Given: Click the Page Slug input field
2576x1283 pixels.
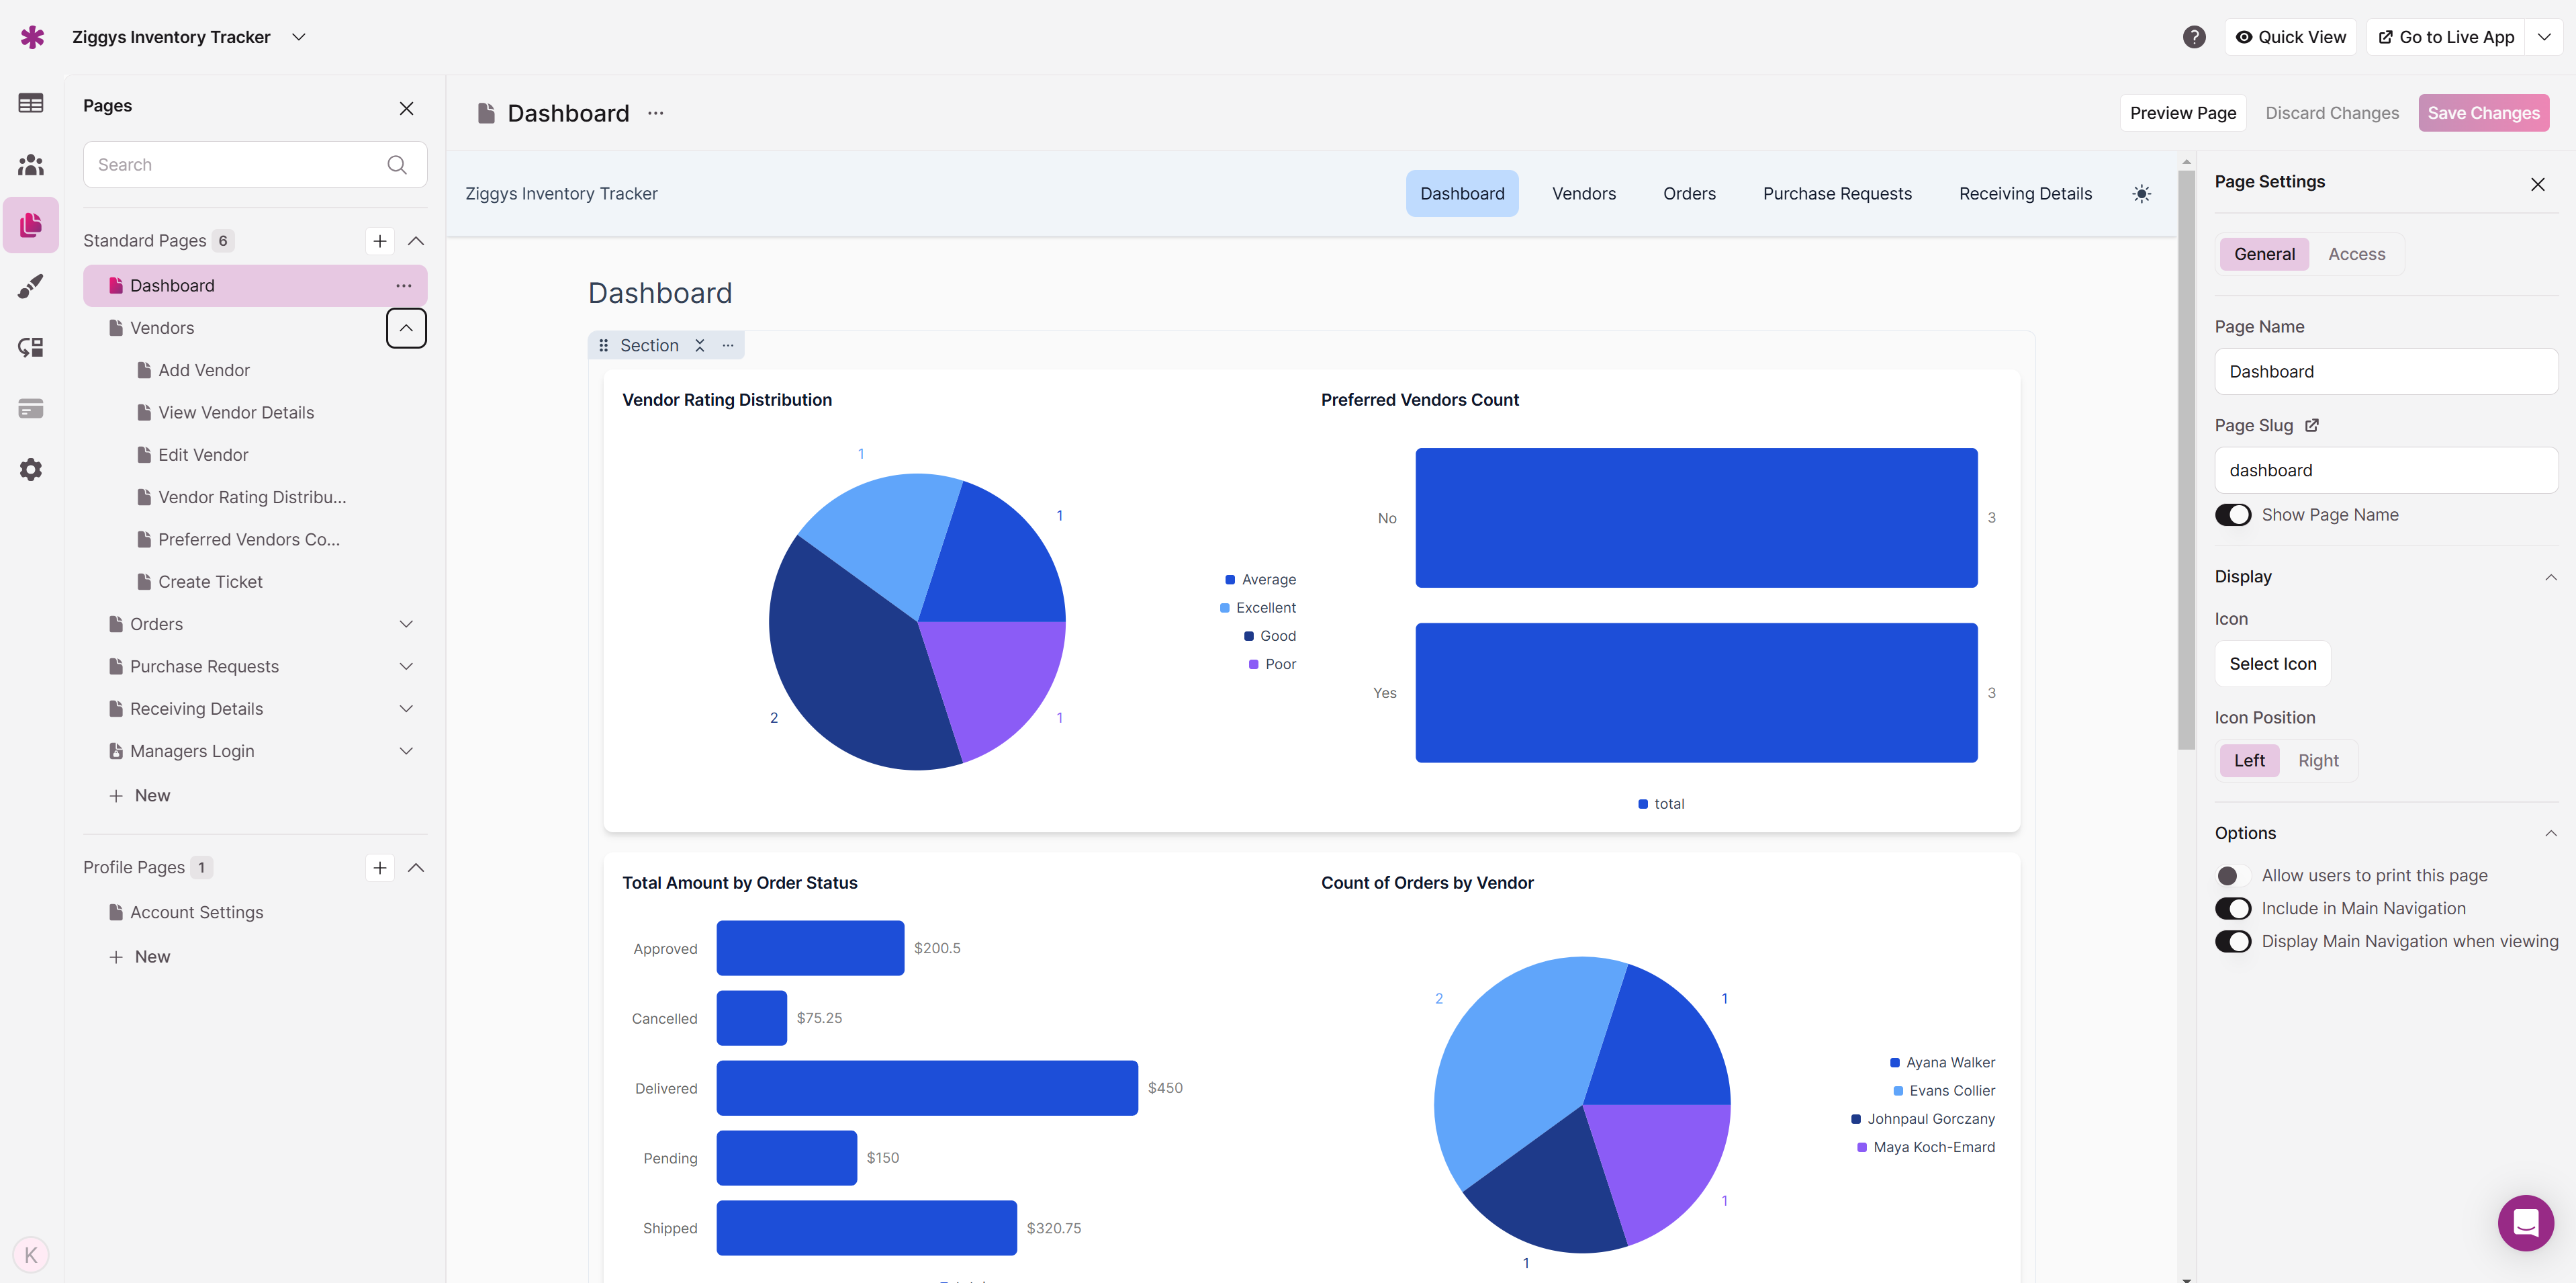Looking at the screenshot, I should (2386, 471).
